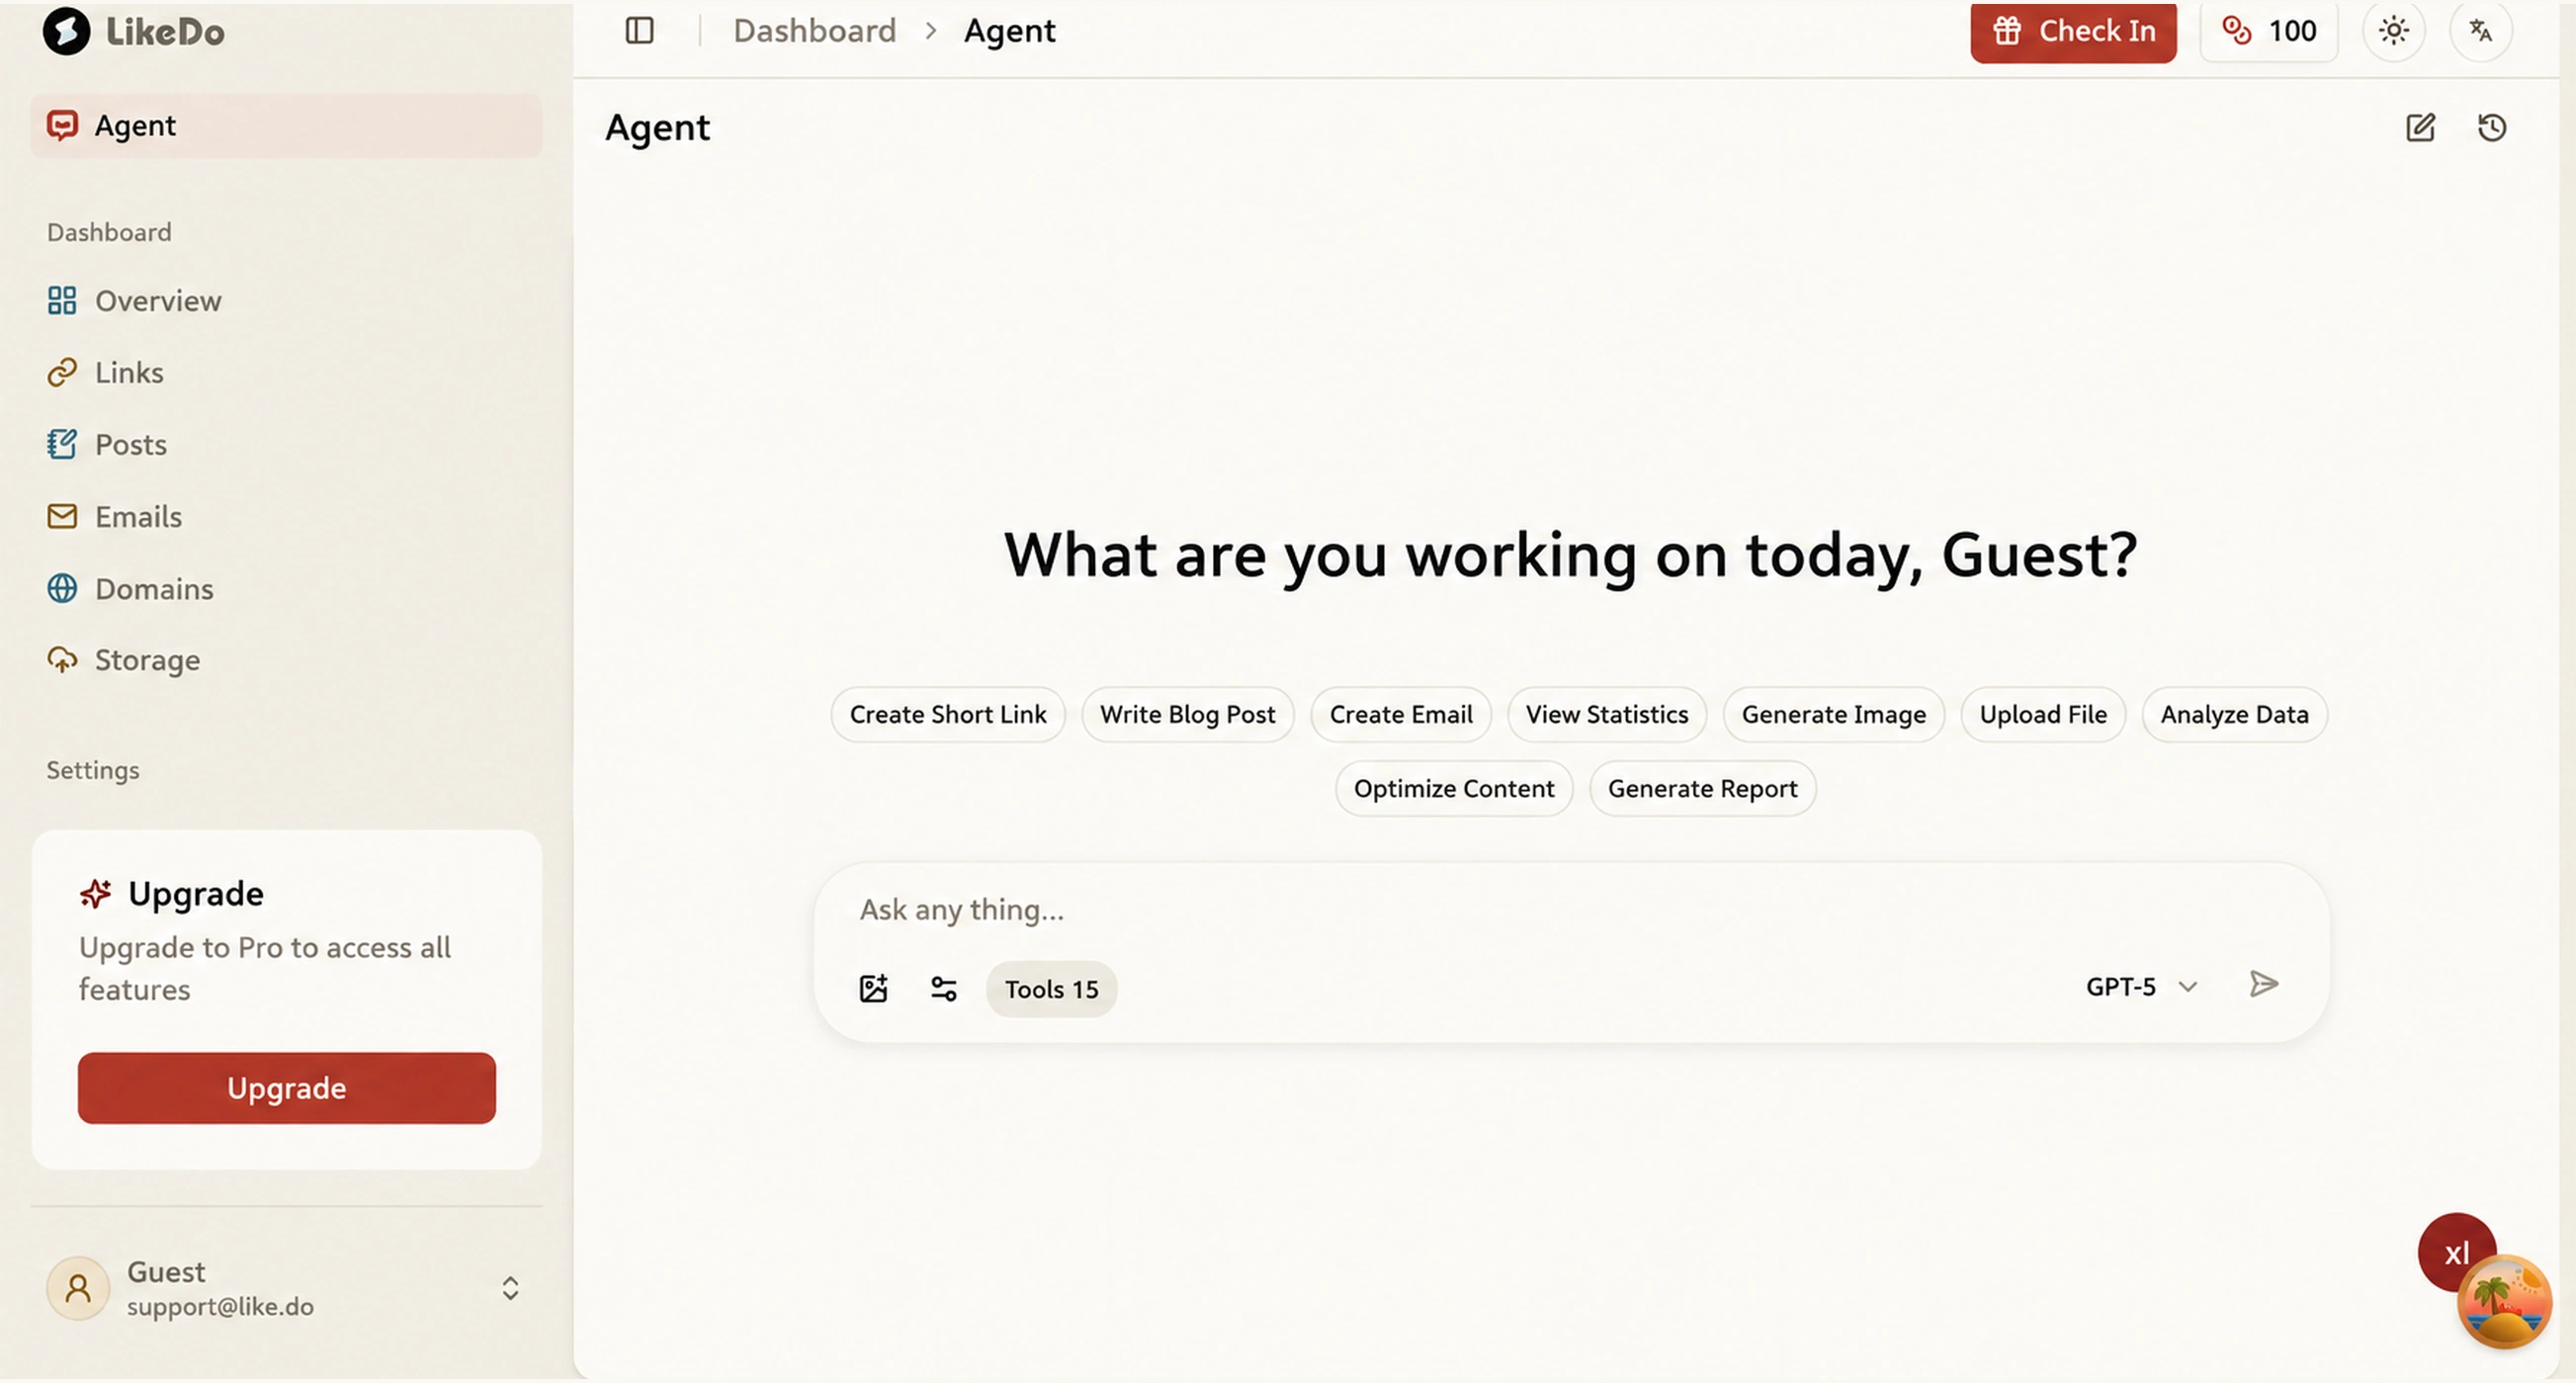Expand the Guest account switcher chevrons

pyautogui.click(x=510, y=1288)
